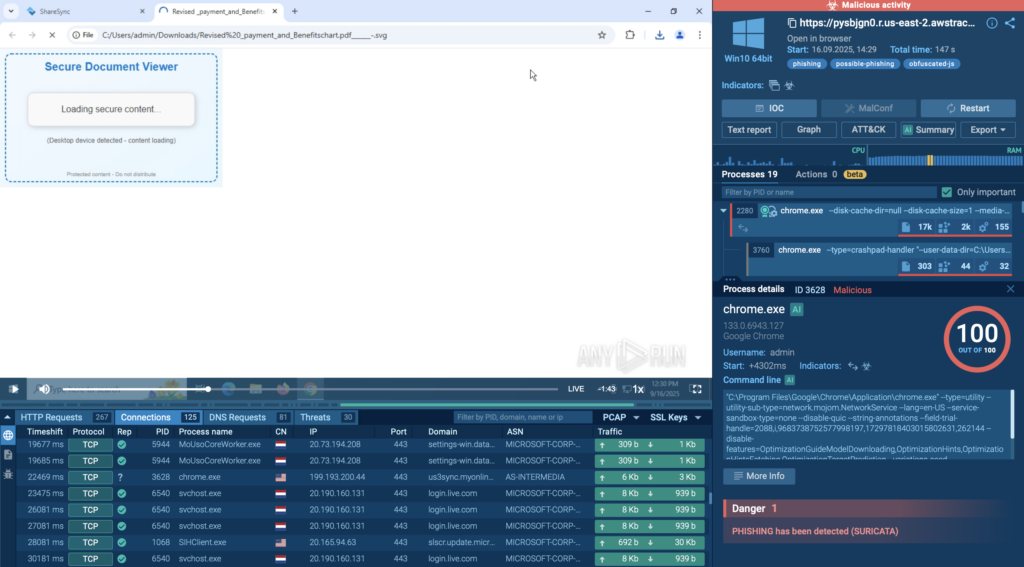Viewport: 1024px width, 567px height.
Task: Collapse the chrome.exe 2280 process tree
Action: 723,210
